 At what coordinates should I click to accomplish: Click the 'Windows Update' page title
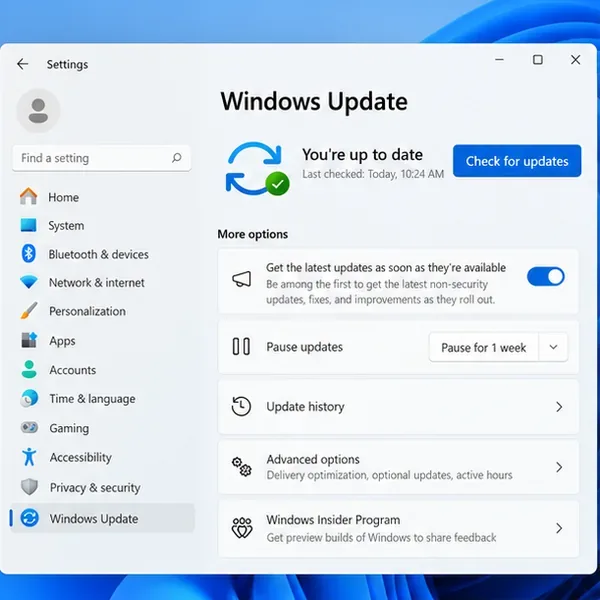tap(314, 101)
